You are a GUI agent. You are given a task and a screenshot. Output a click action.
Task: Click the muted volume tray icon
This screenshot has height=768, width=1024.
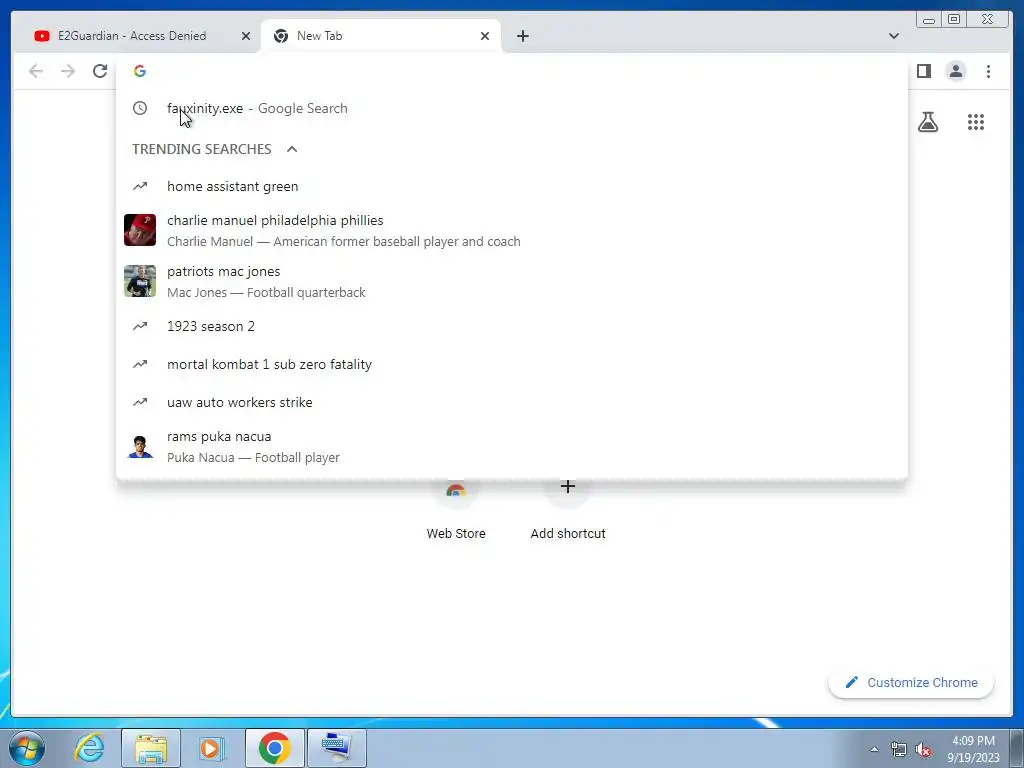pos(923,750)
